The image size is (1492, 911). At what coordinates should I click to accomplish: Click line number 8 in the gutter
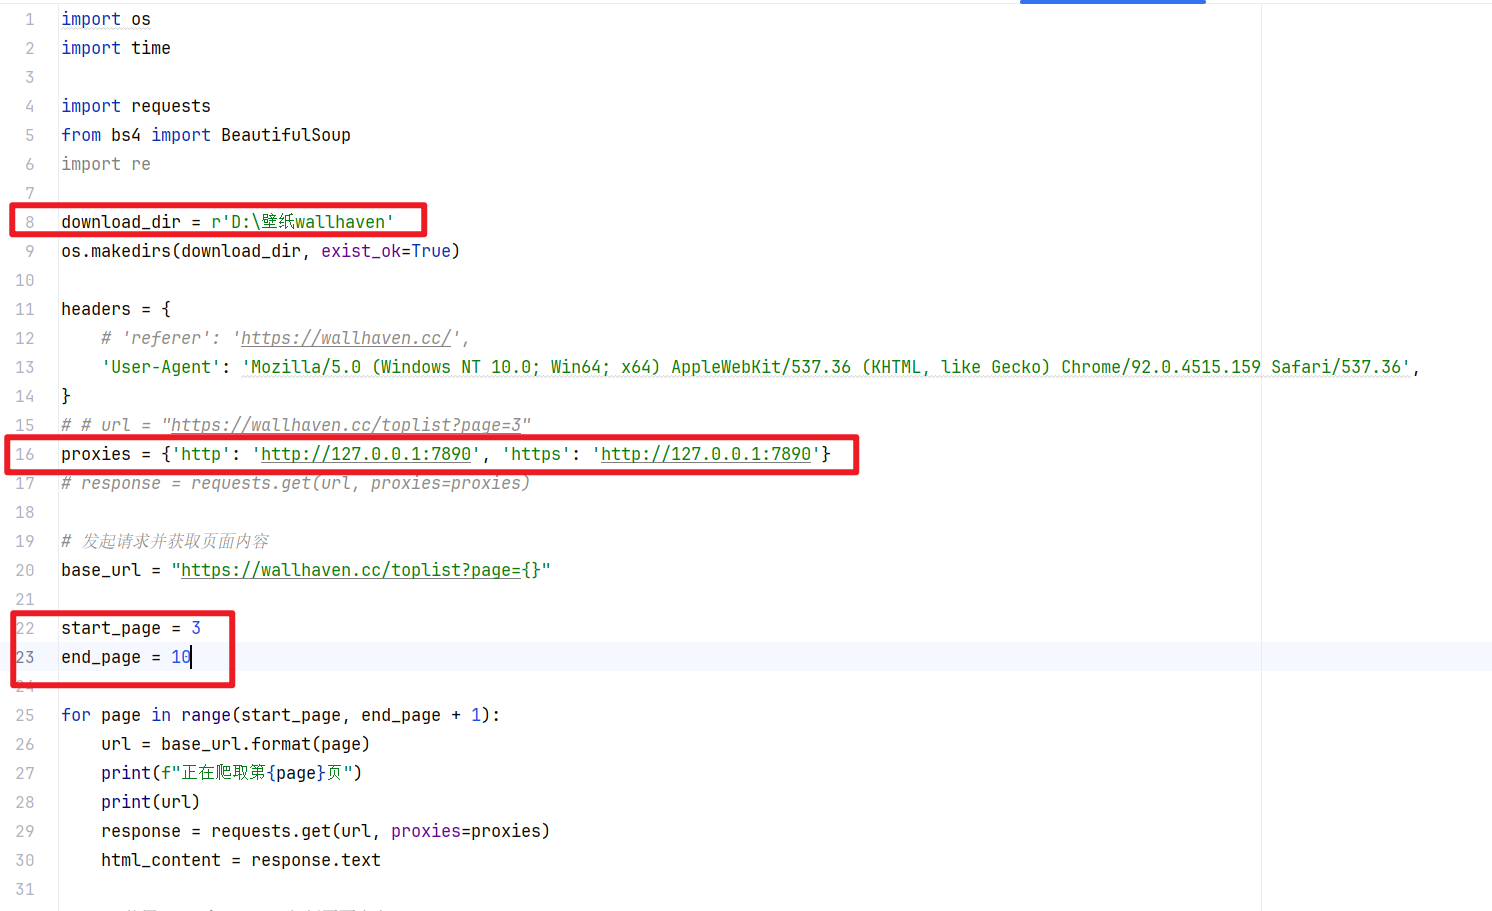pyautogui.click(x=29, y=222)
